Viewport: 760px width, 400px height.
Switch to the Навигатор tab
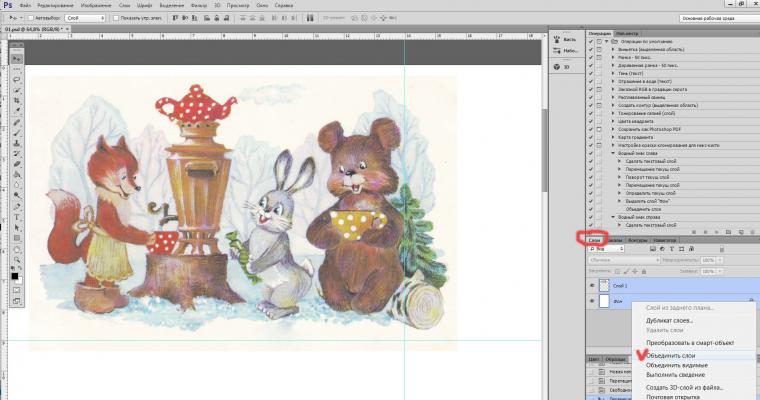(664, 240)
